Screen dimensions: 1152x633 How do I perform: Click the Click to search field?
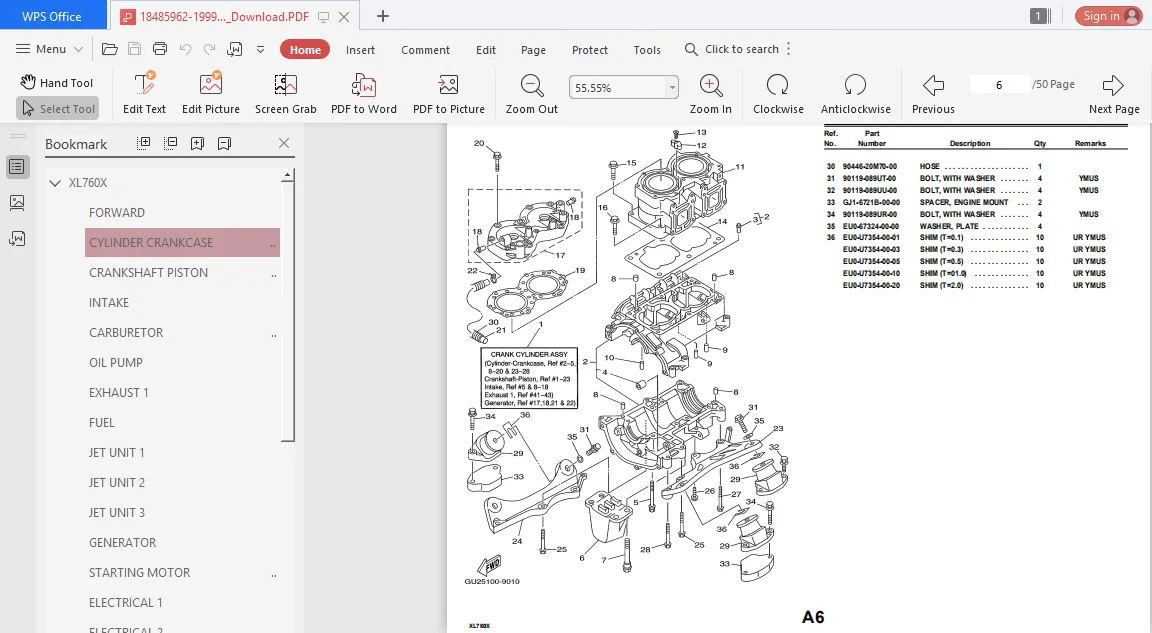[732, 49]
